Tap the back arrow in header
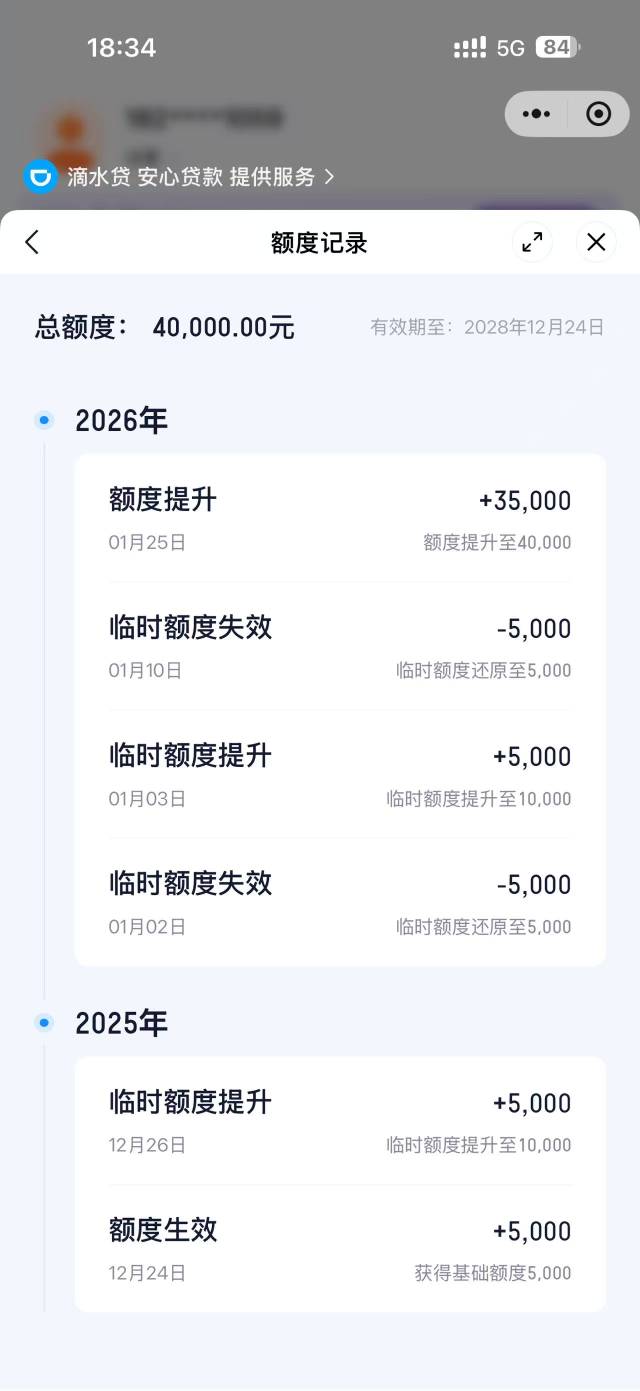Image resolution: width=640 pixels, height=1391 pixels. click(x=32, y=242)
